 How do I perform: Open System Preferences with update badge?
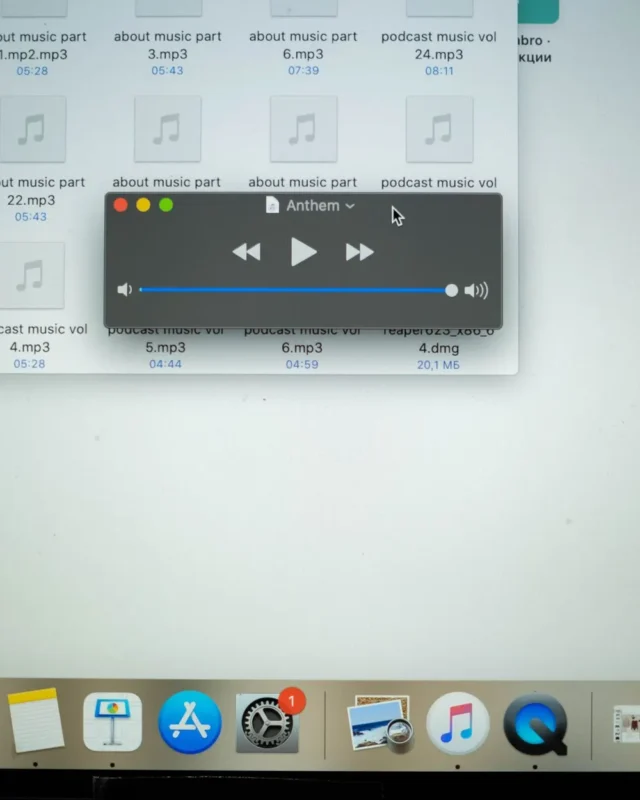[x=267, y=723]
